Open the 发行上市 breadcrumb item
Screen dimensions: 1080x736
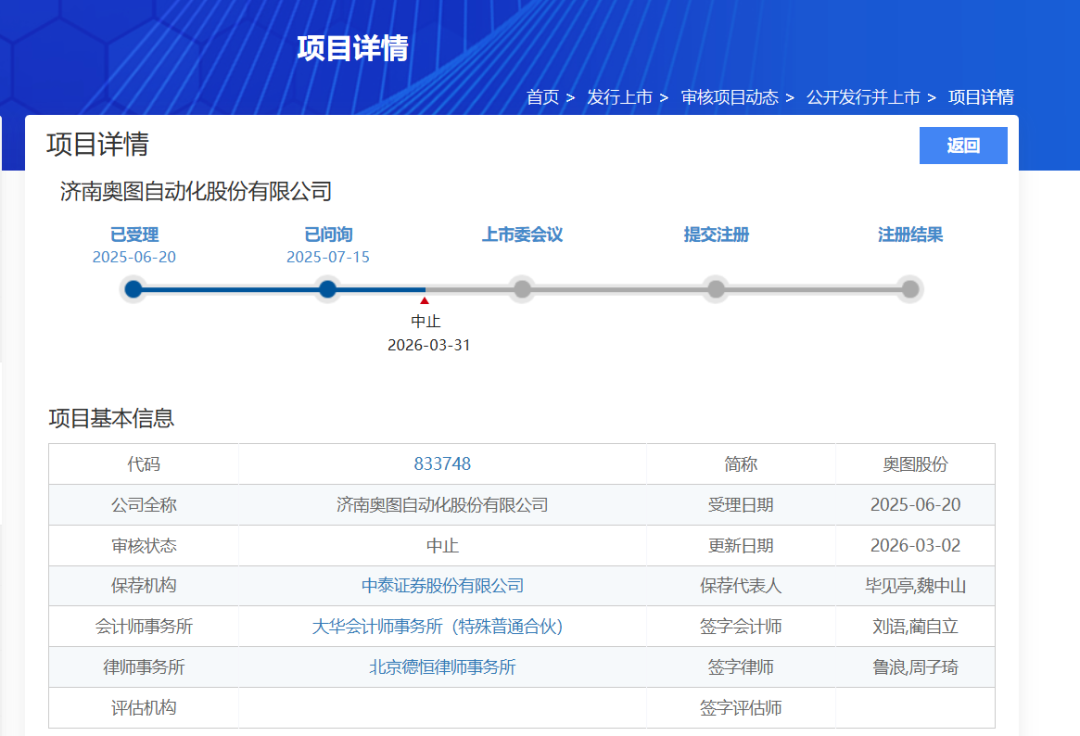coord(621,98)
